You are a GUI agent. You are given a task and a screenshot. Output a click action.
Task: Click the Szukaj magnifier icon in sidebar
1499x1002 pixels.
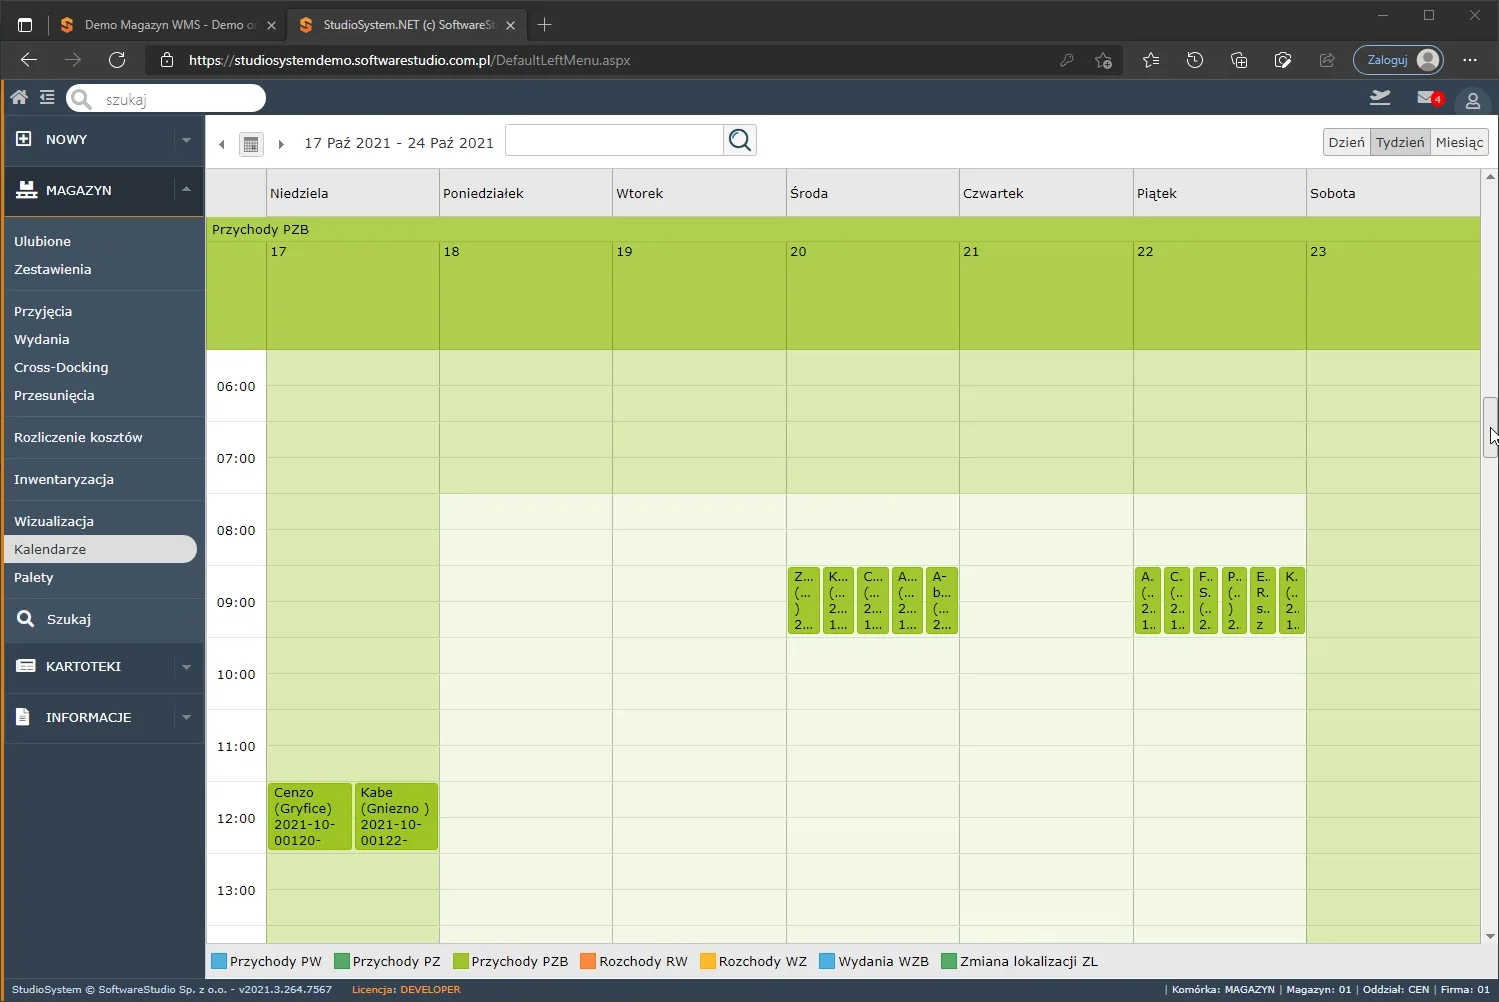[x=26, y=619]
